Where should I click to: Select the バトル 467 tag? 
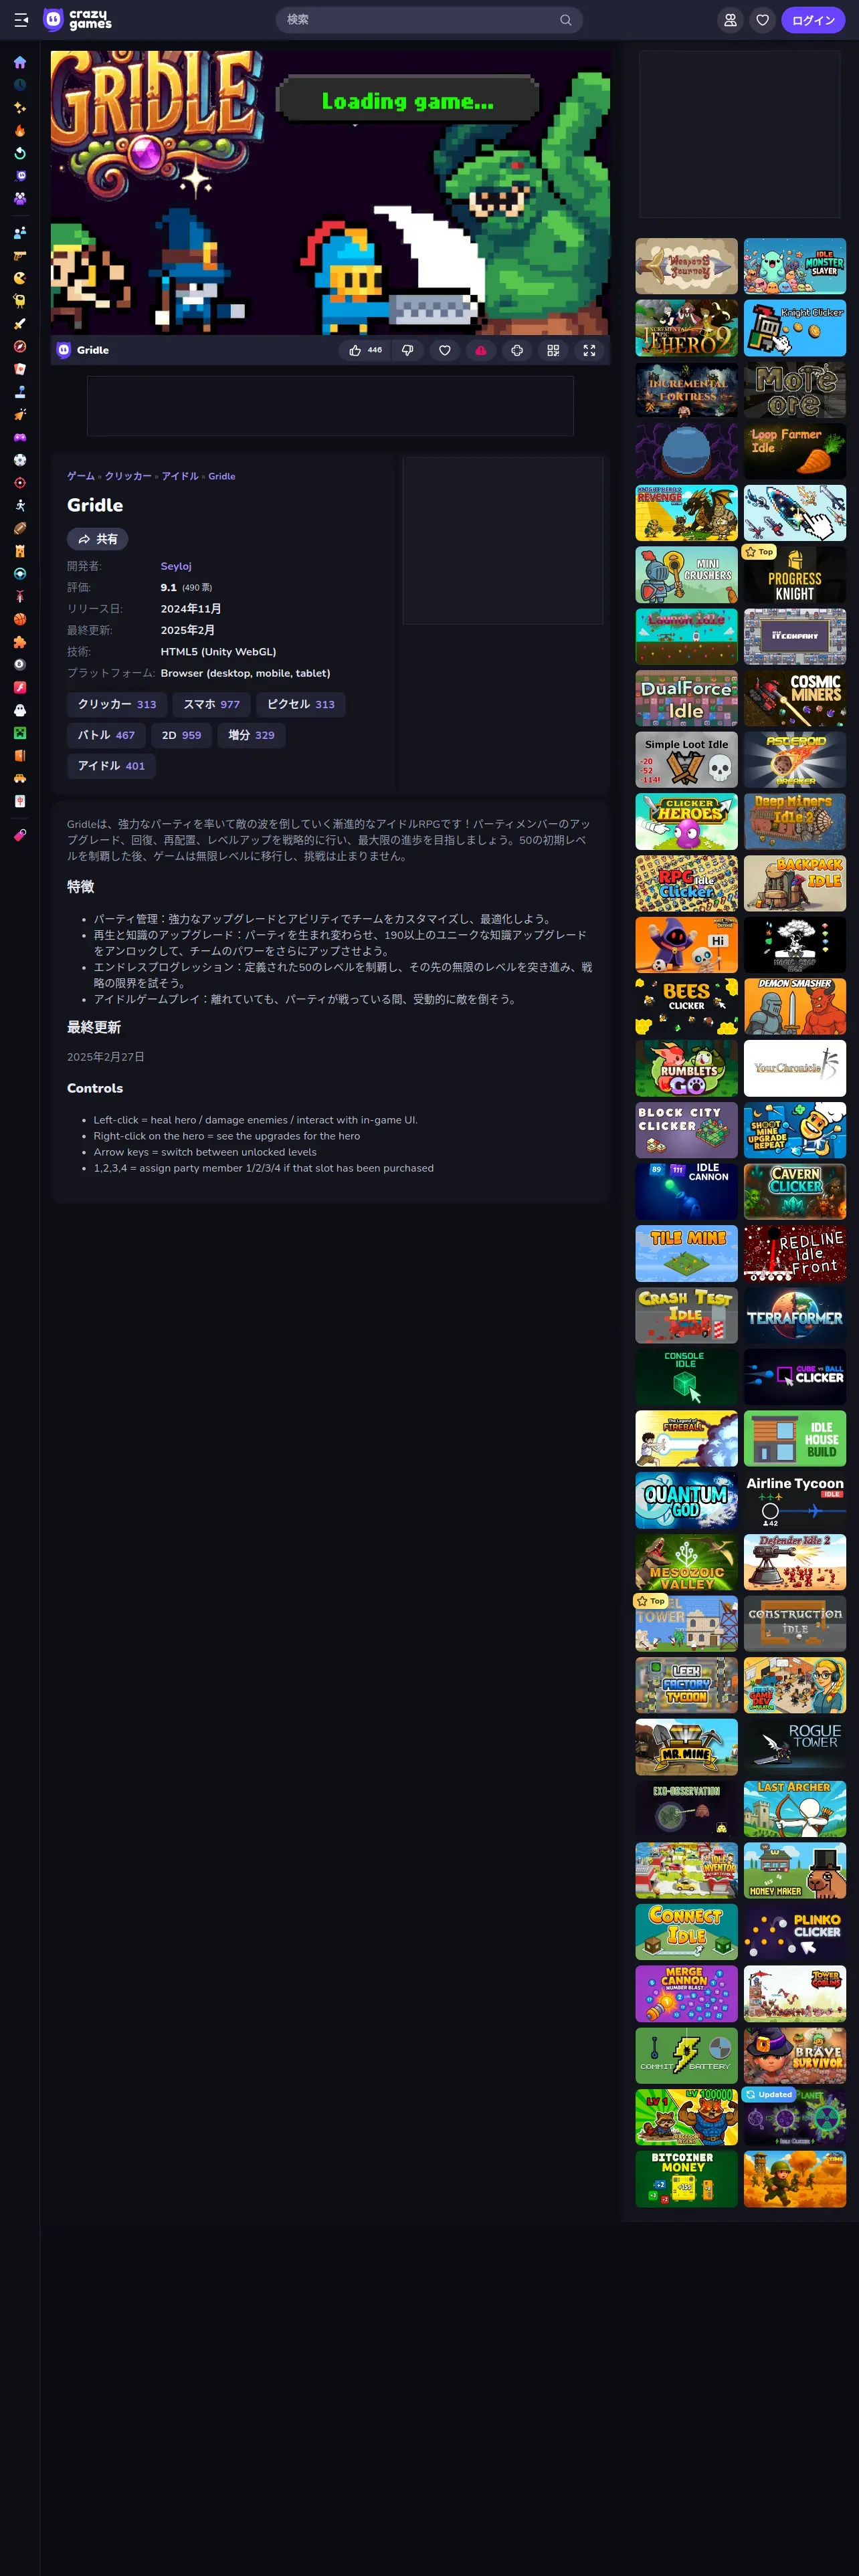pos(106,735)
